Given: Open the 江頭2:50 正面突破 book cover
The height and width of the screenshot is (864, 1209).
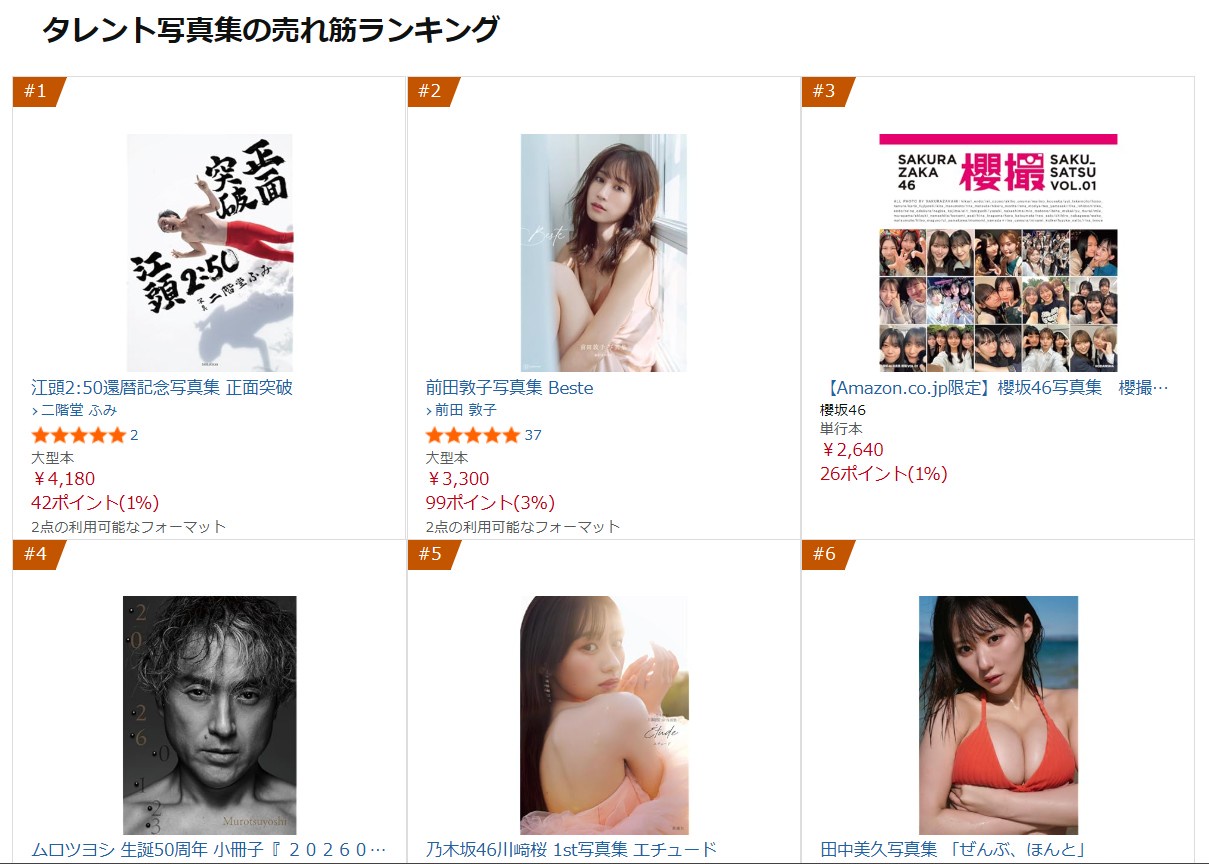Looking at the screenshot, I should pos(210,253).
